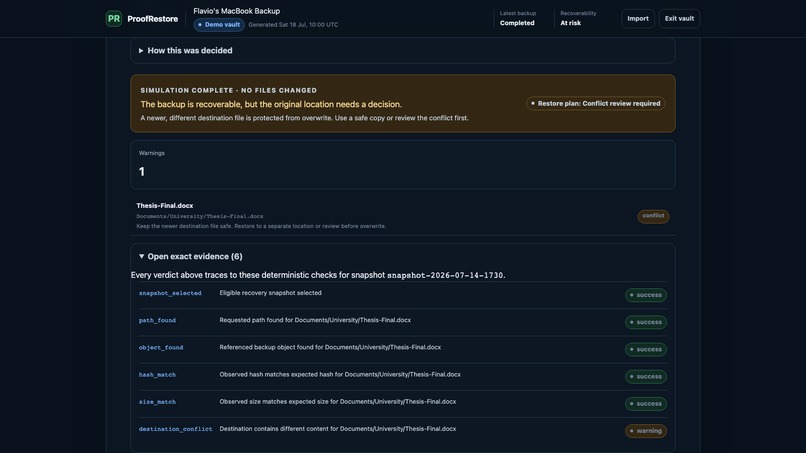Click 'Simulation complete · No files changed' heading

click(x=229, y=90)
